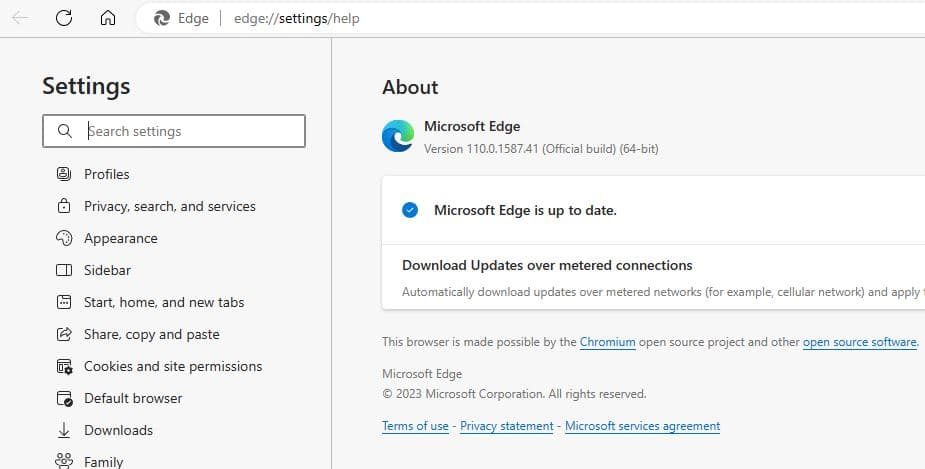Viewport: 925px width, 469px height.
Task: Click the Appearance palette icon
Action: click(x=64, y=238)
